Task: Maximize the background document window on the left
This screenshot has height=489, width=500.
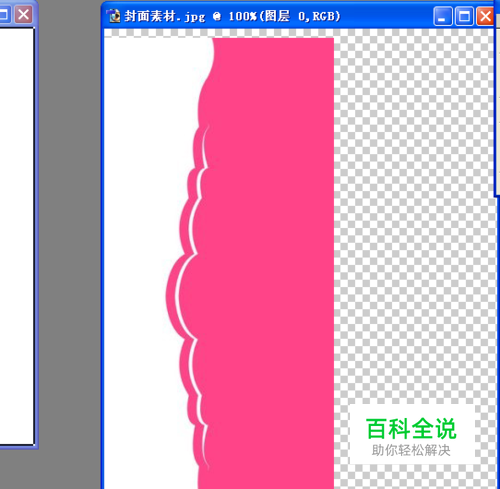Action: (4, 15)
